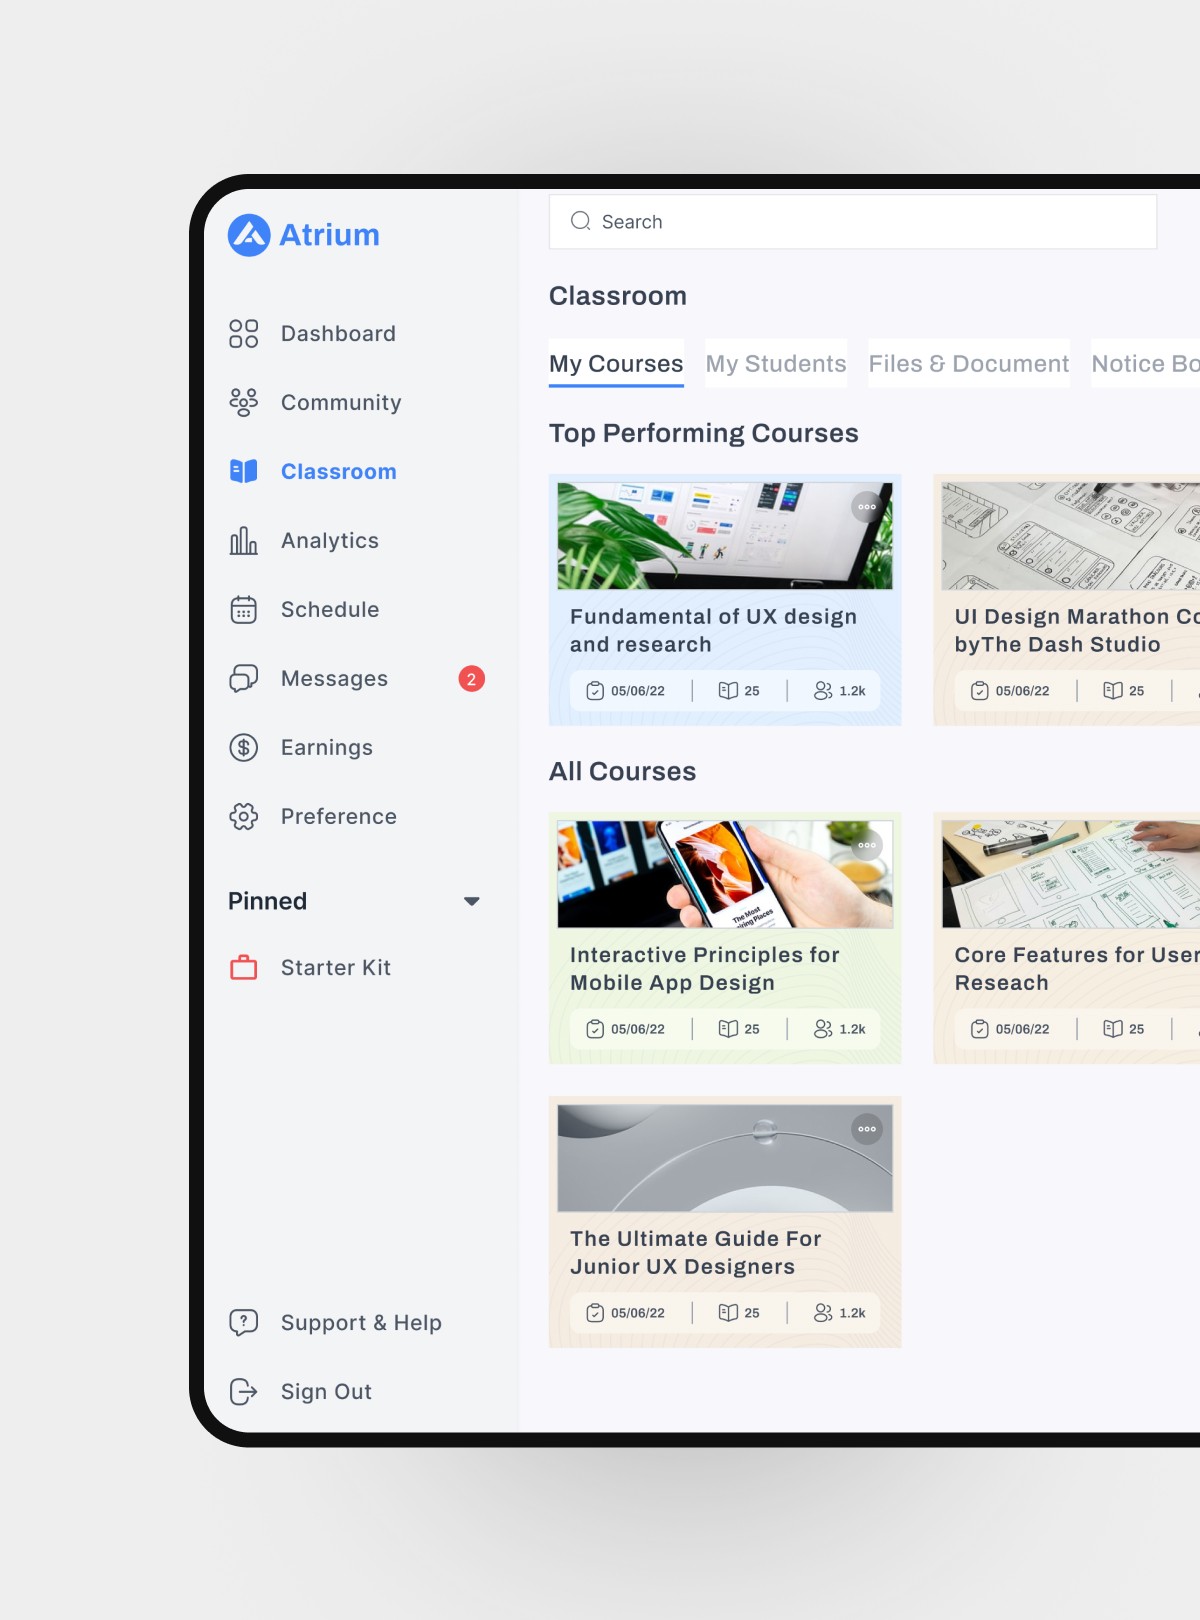
Task: Click Core Features for User Reseach title
Action: coord(1077,969)
